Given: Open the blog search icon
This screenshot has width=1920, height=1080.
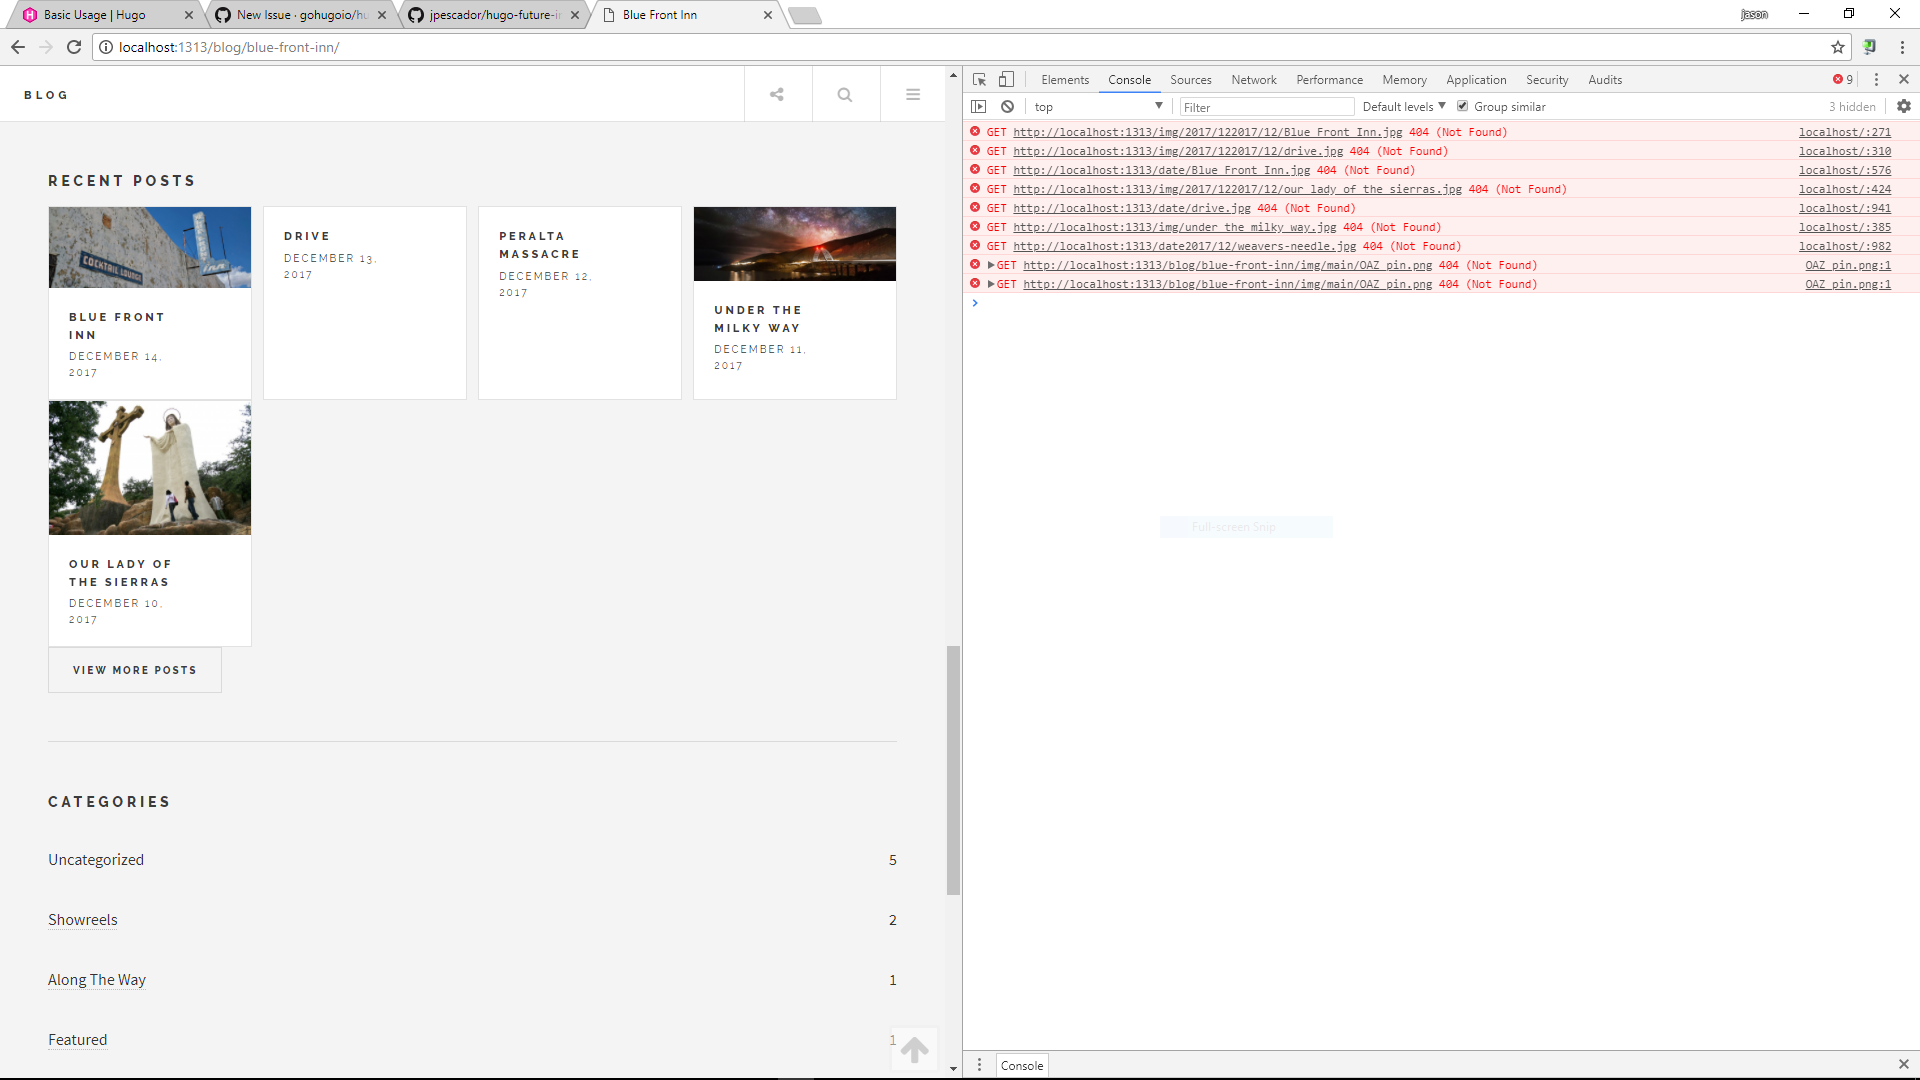Looking at the screenshot, I should pyautogui.click(x=845, y=93).
